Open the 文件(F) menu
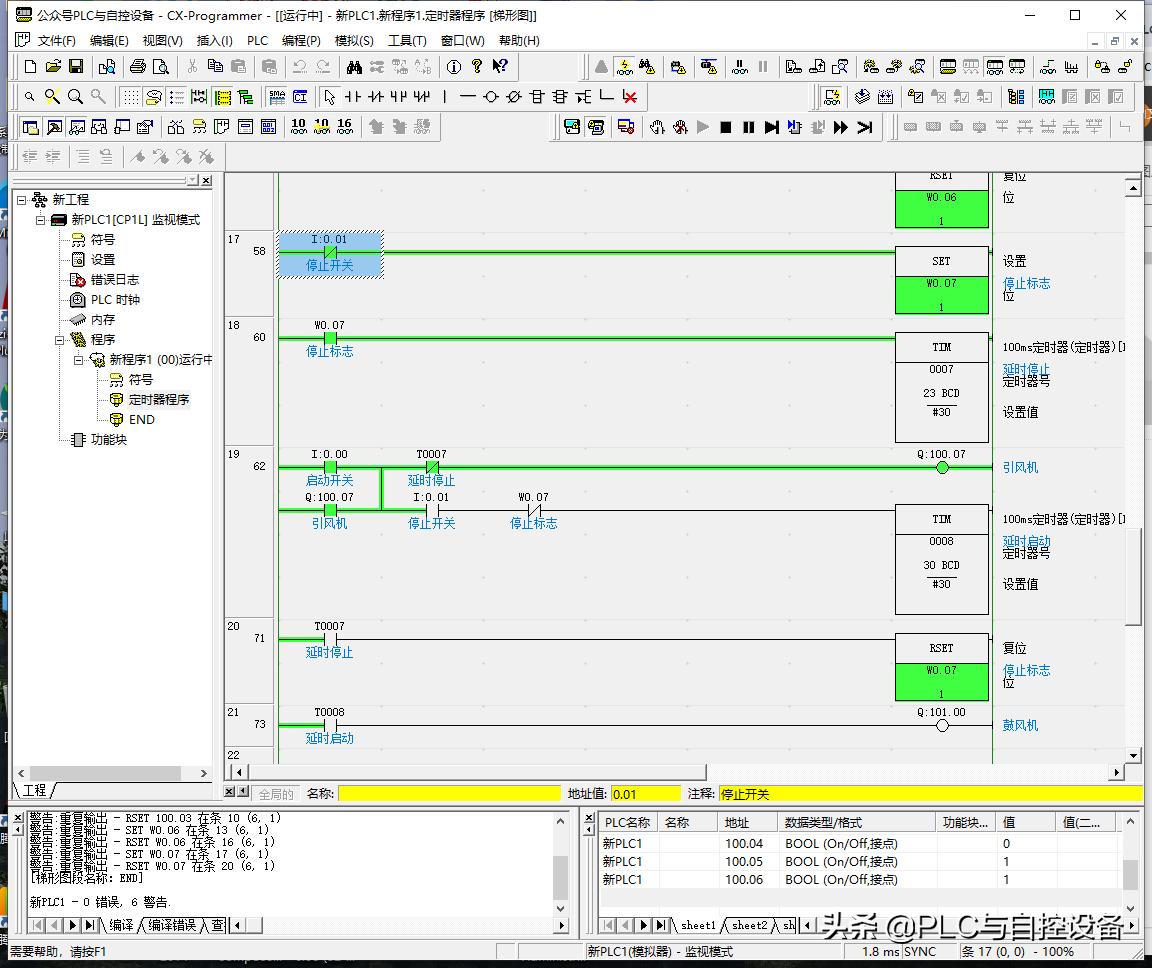1152x968 pixels. 56,40
